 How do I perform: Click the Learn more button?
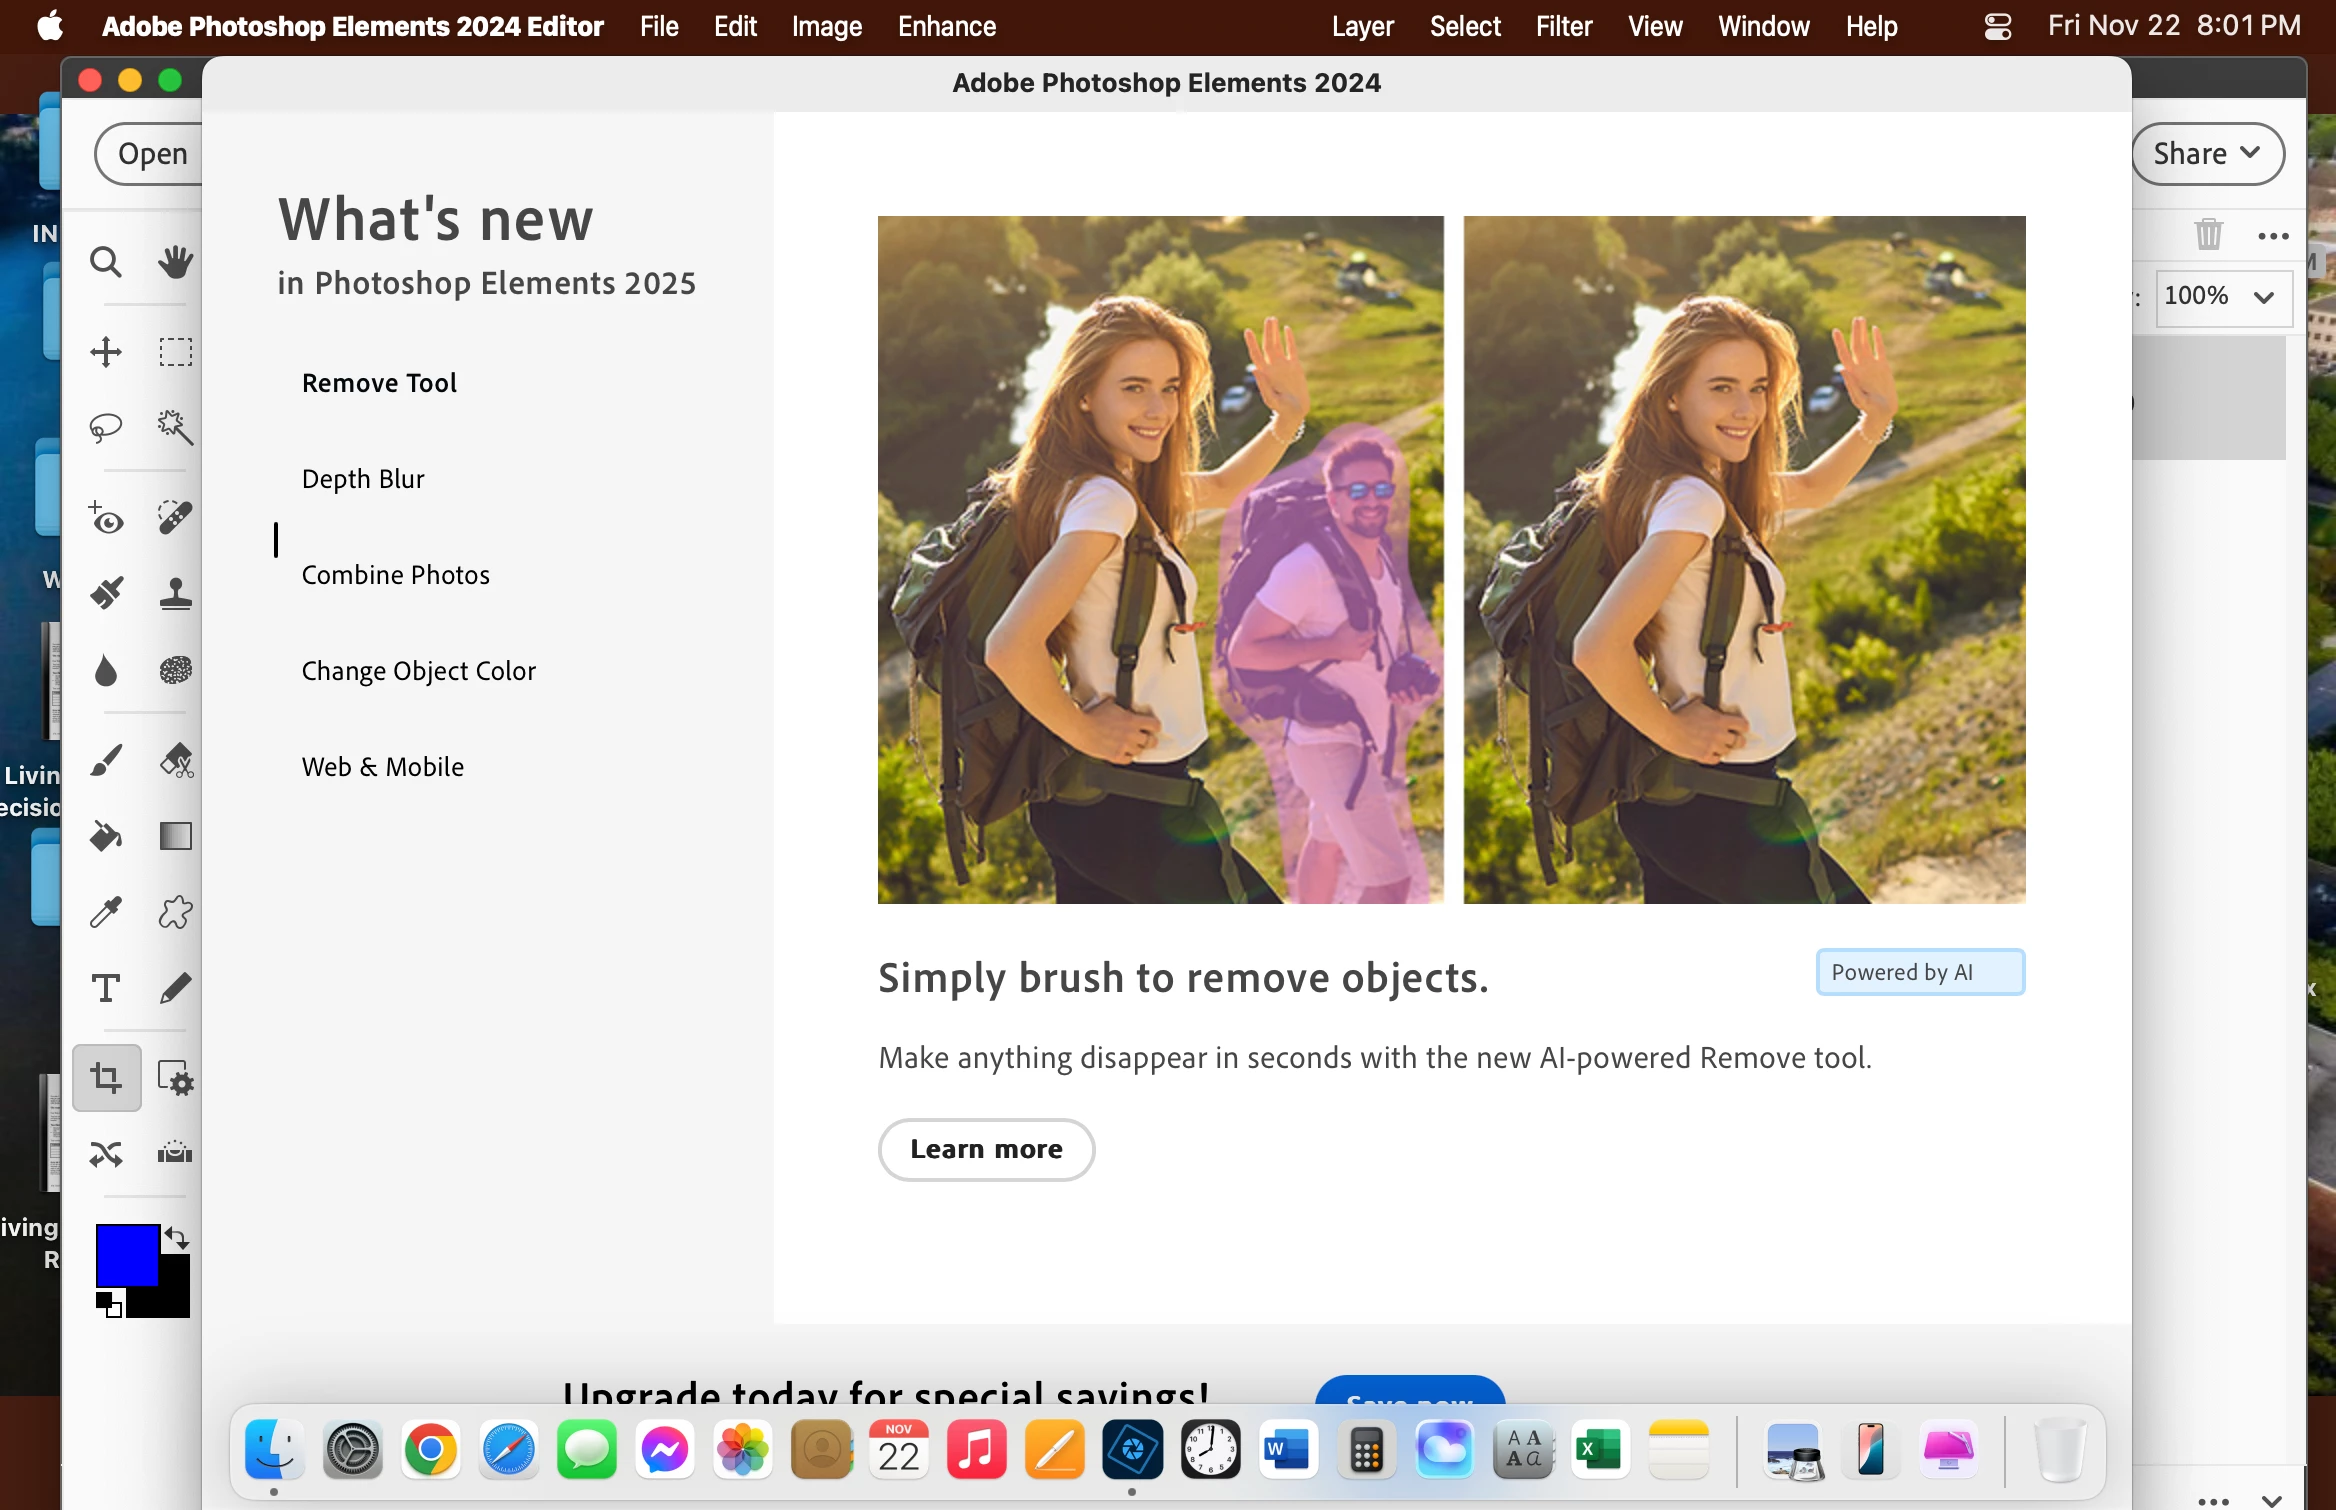986,1150
